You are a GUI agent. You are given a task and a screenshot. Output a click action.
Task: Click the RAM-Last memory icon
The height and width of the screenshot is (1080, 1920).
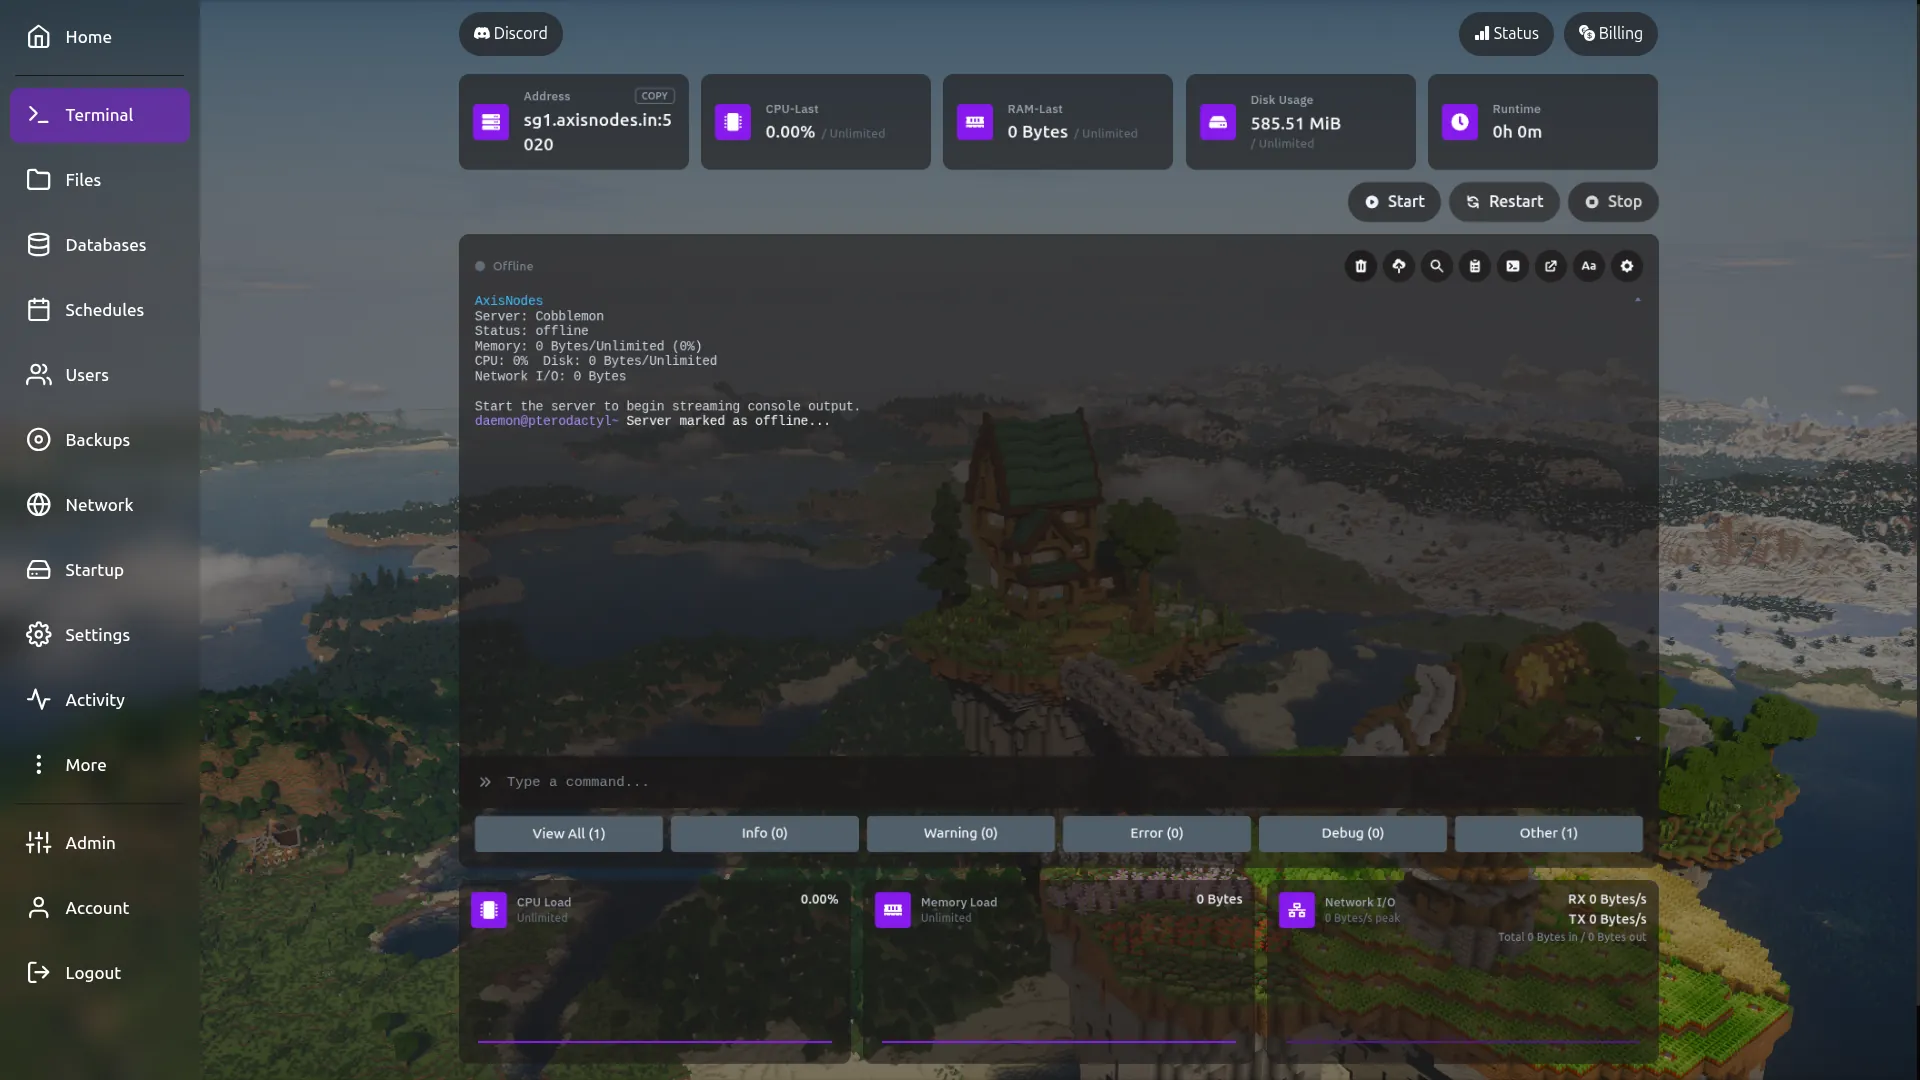pyautogui.click(x=974, y=122)
